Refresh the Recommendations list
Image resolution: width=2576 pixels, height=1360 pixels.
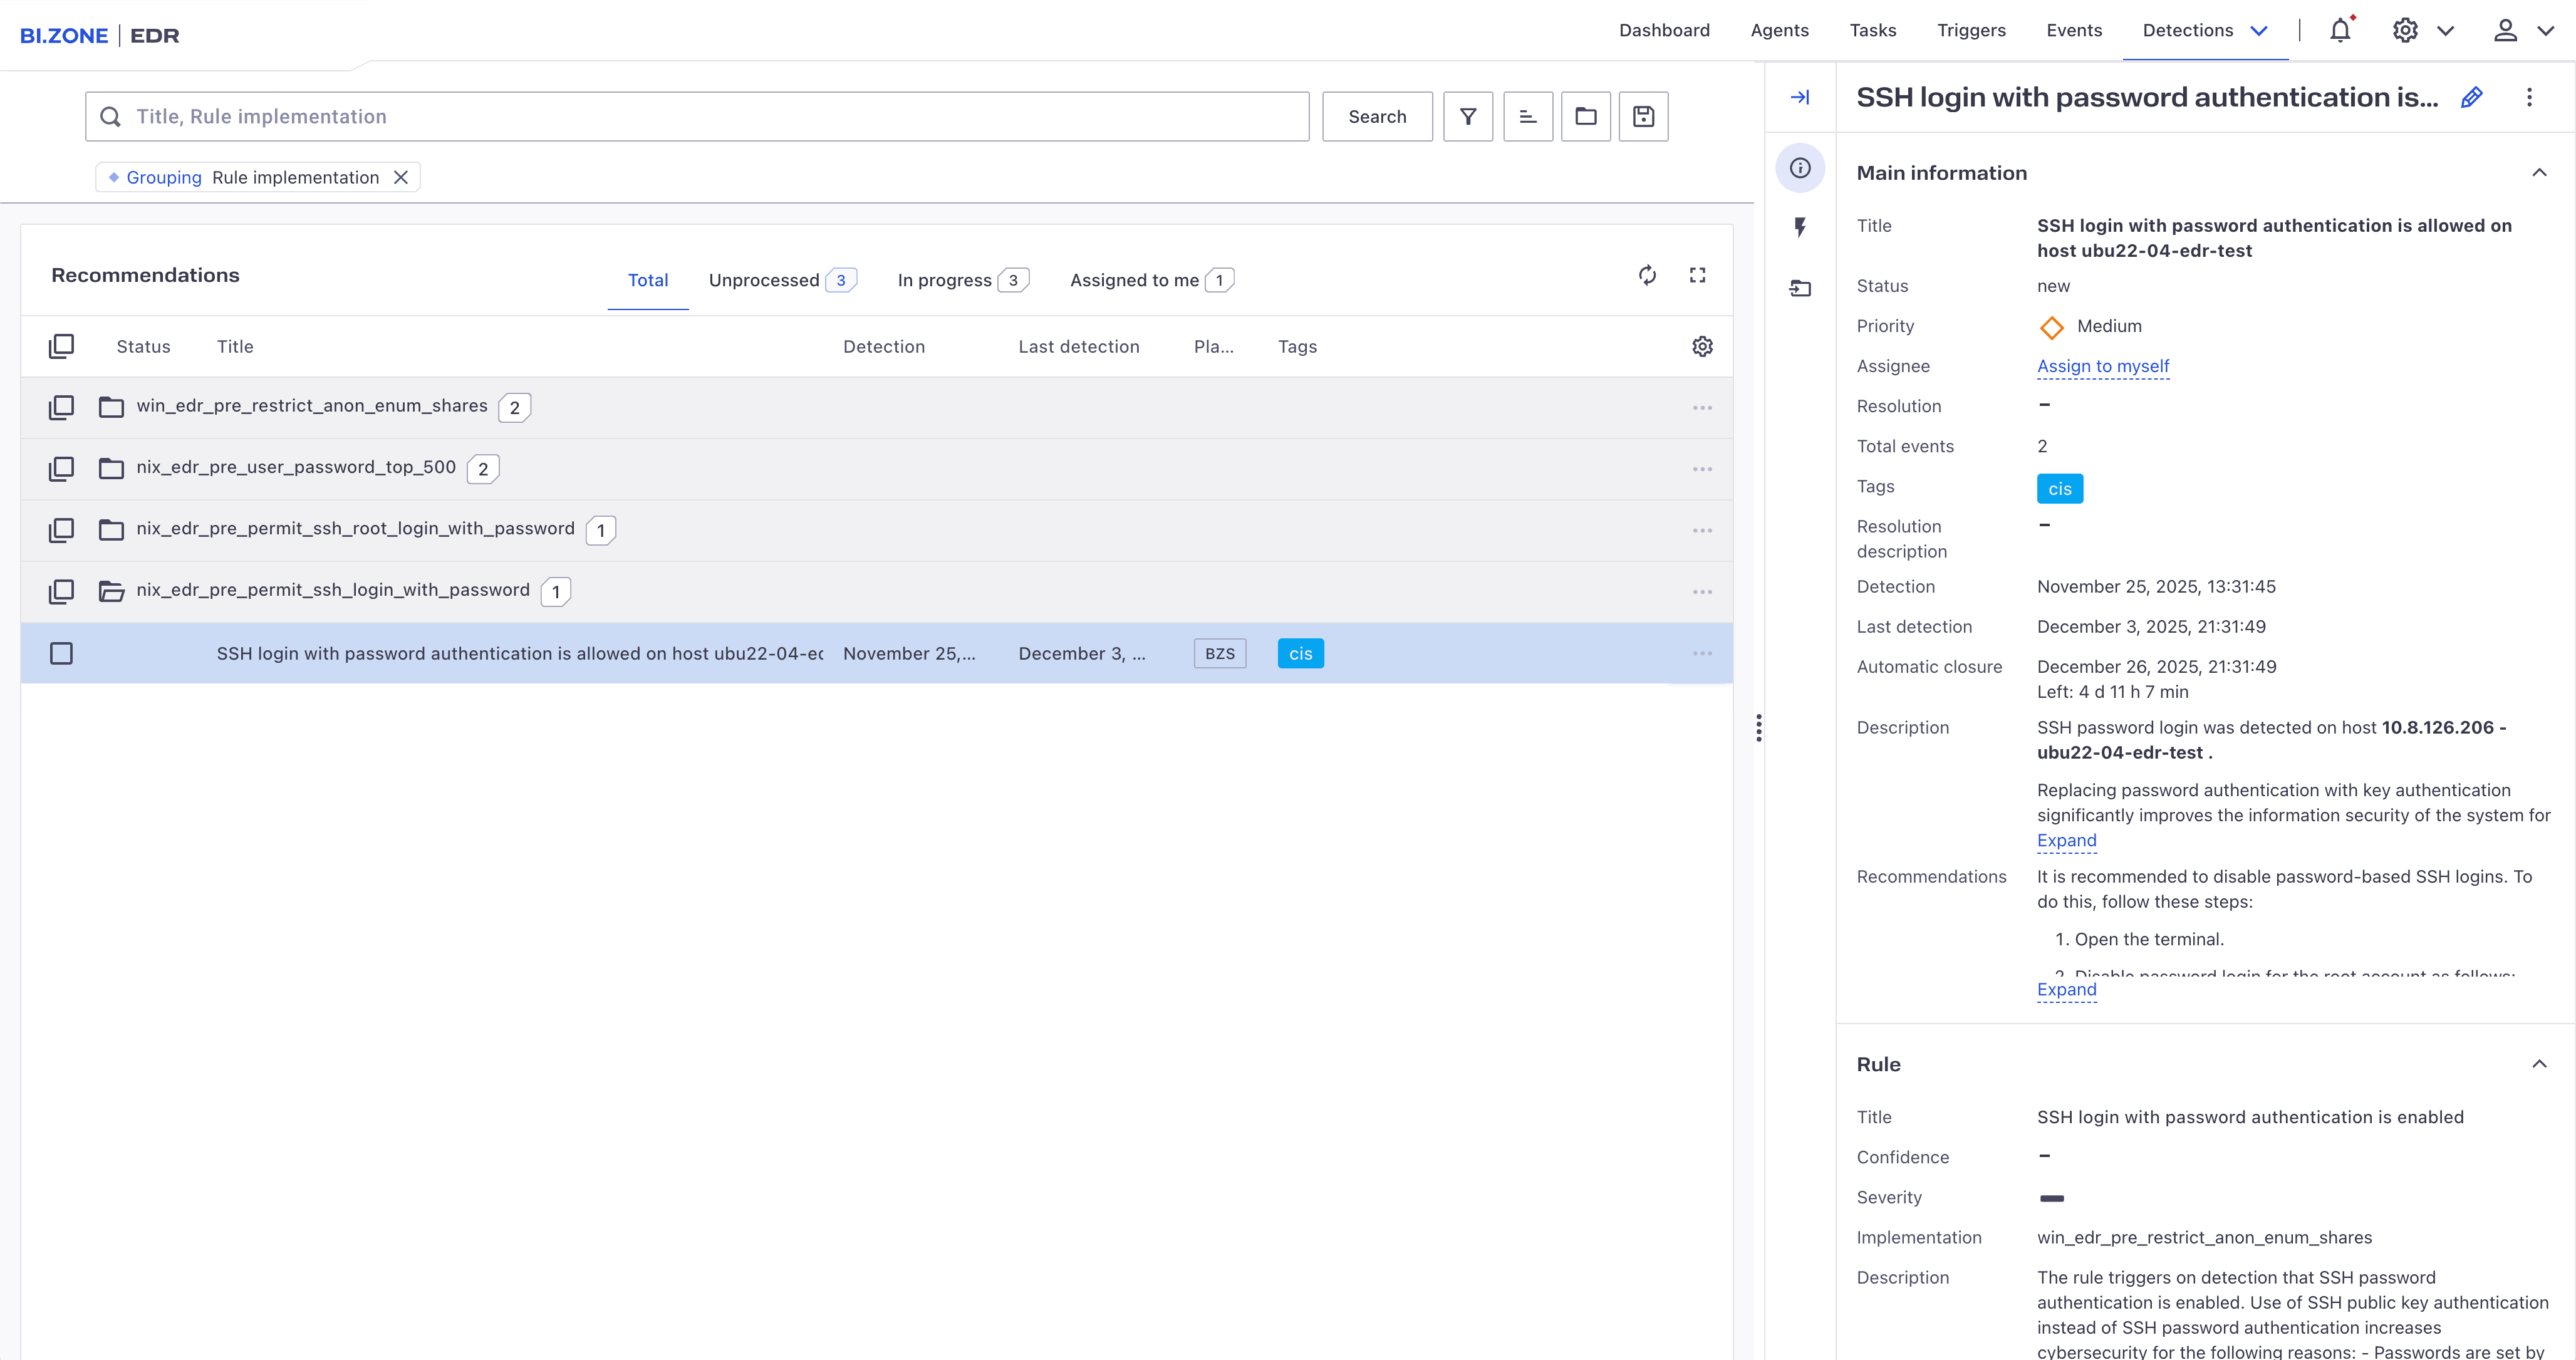pos(1647,275)
